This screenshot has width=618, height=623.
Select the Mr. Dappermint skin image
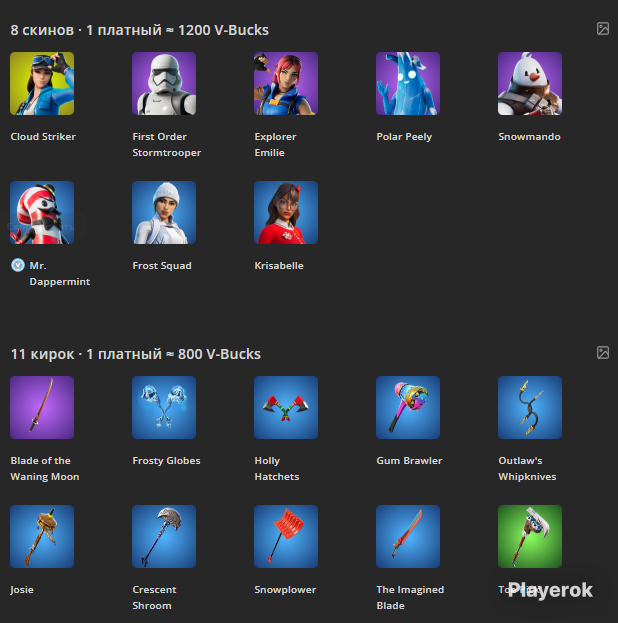tap(42, 213)
